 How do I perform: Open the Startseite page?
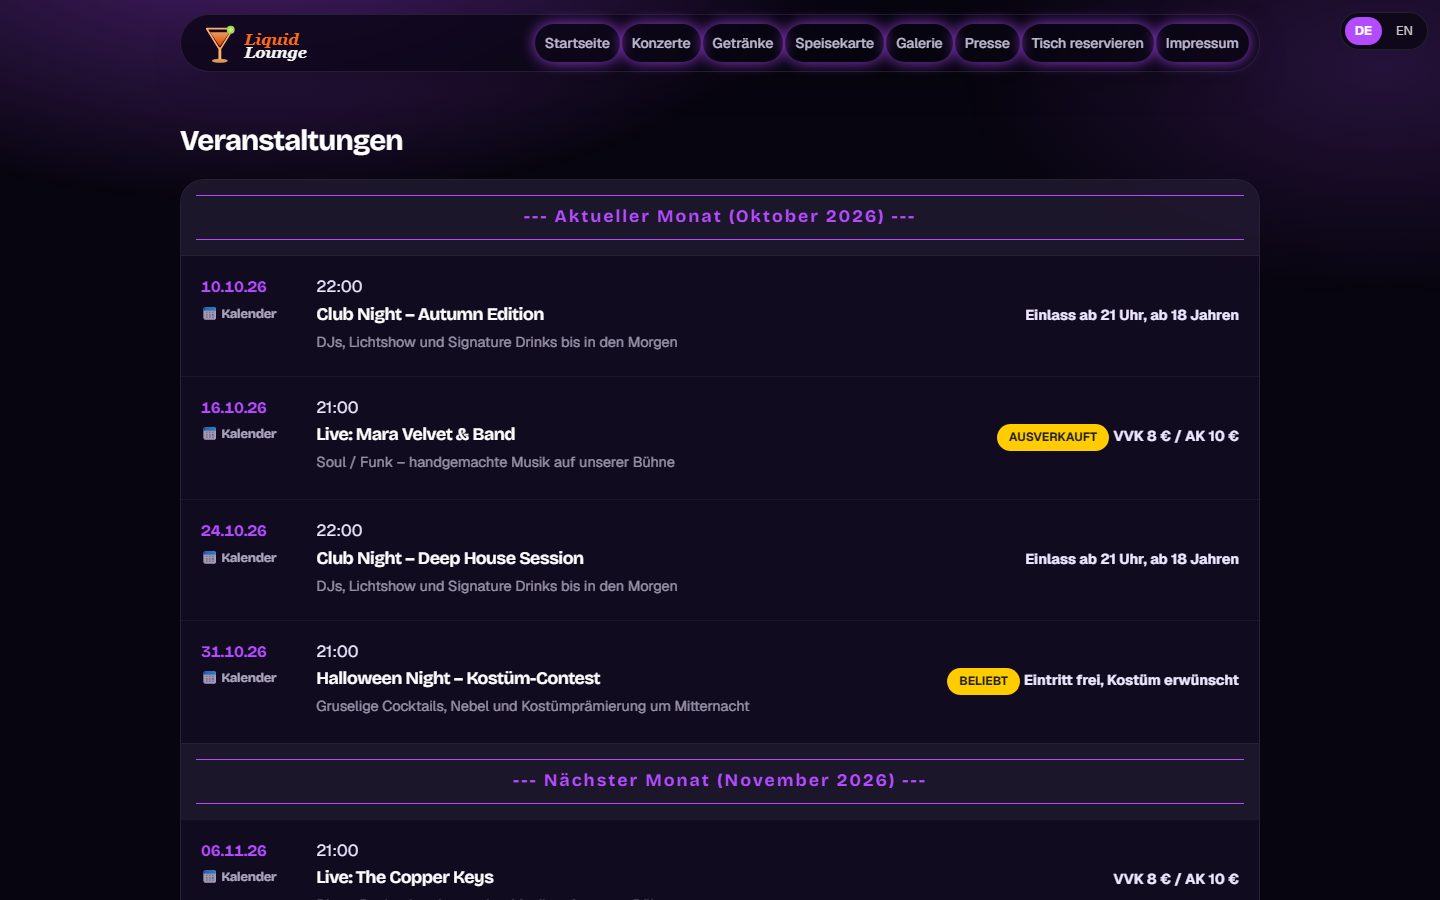(x=577, y=43)
